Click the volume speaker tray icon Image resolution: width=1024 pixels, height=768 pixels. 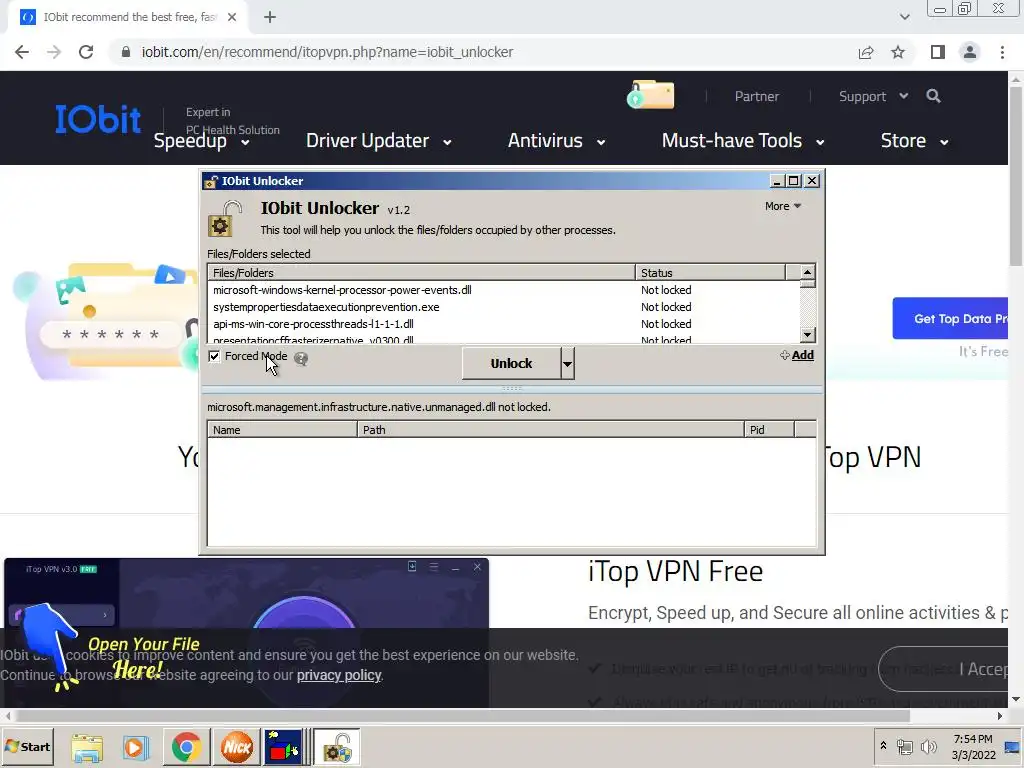(x=928, y=747)
